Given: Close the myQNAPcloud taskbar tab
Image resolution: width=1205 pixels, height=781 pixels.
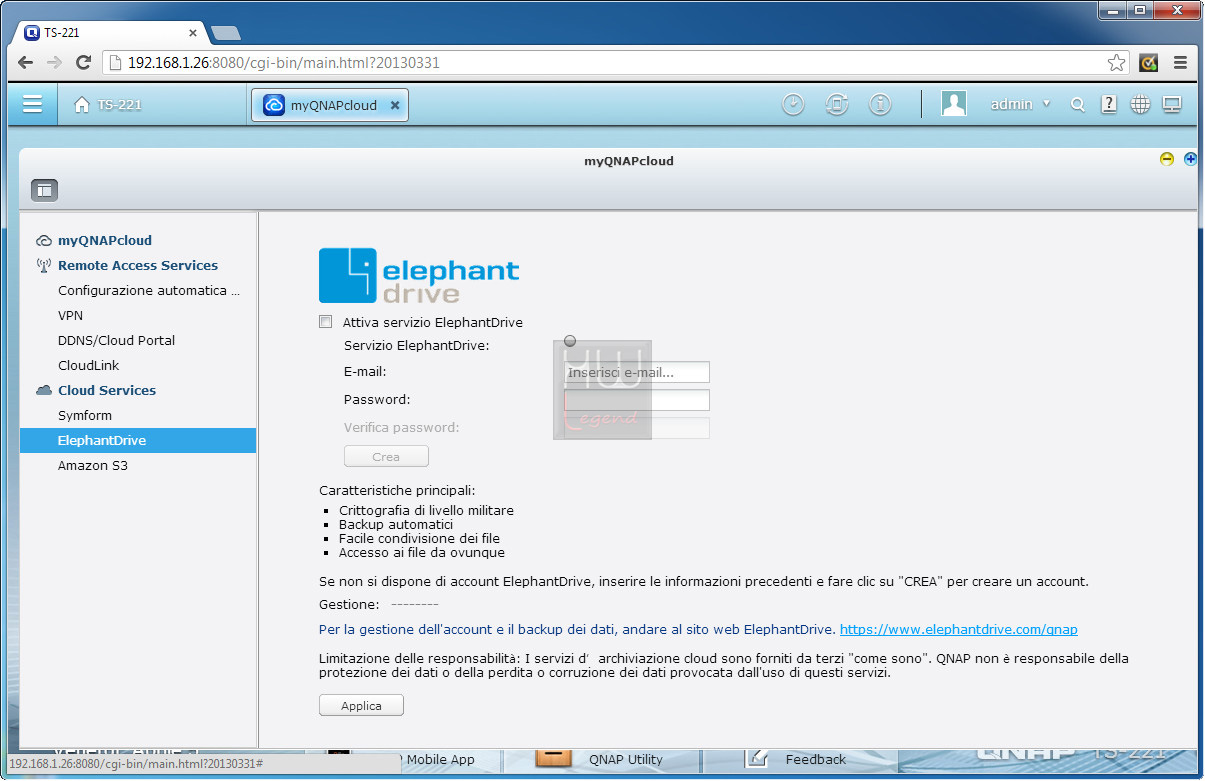Looking at the screenshot, I should 395,105.
